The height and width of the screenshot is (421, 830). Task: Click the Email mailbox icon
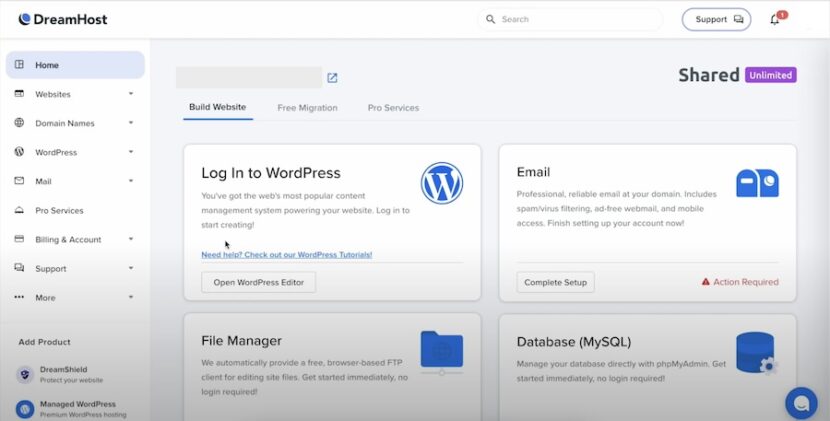pyautogui.click(x=757, y=183)
